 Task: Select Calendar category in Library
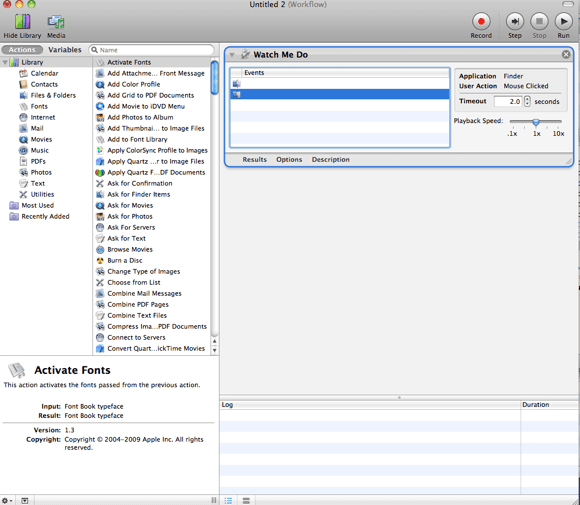[x=44, y=73]
